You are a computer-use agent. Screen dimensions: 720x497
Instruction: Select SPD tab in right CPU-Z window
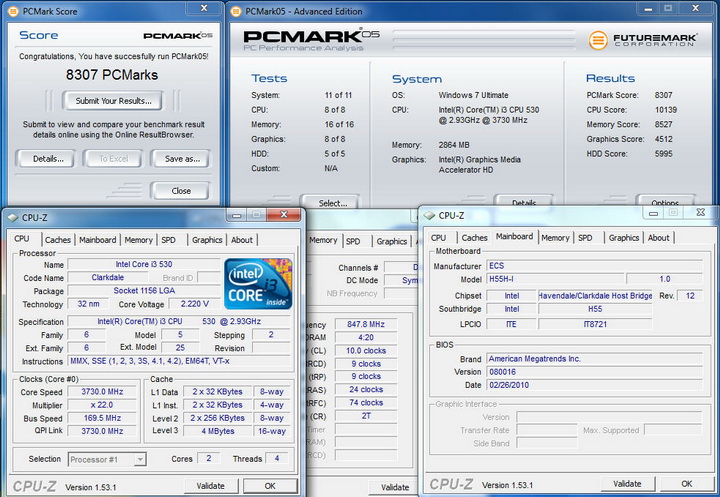(x=585, y=238)
